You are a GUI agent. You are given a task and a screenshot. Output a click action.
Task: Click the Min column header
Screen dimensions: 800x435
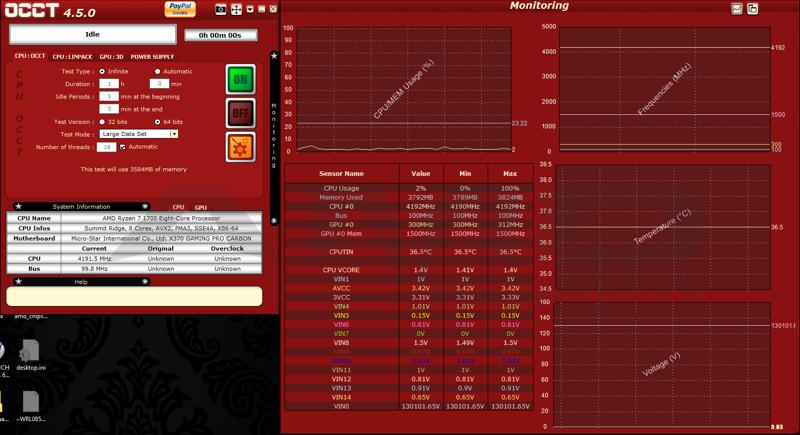pos(465,173)
